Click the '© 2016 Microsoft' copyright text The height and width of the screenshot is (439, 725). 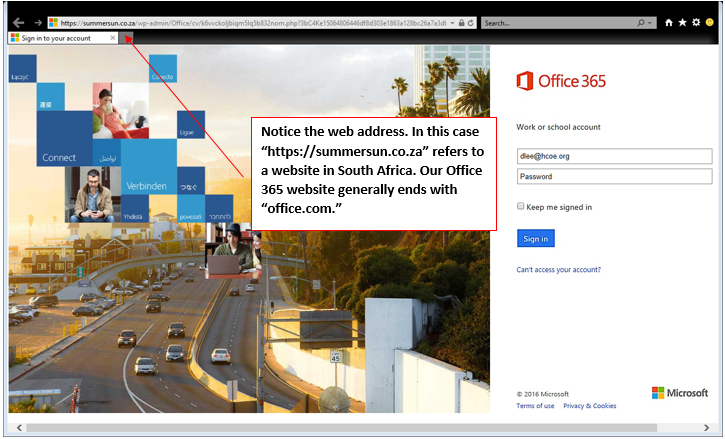pyautogui.click(x=543, y=394)
